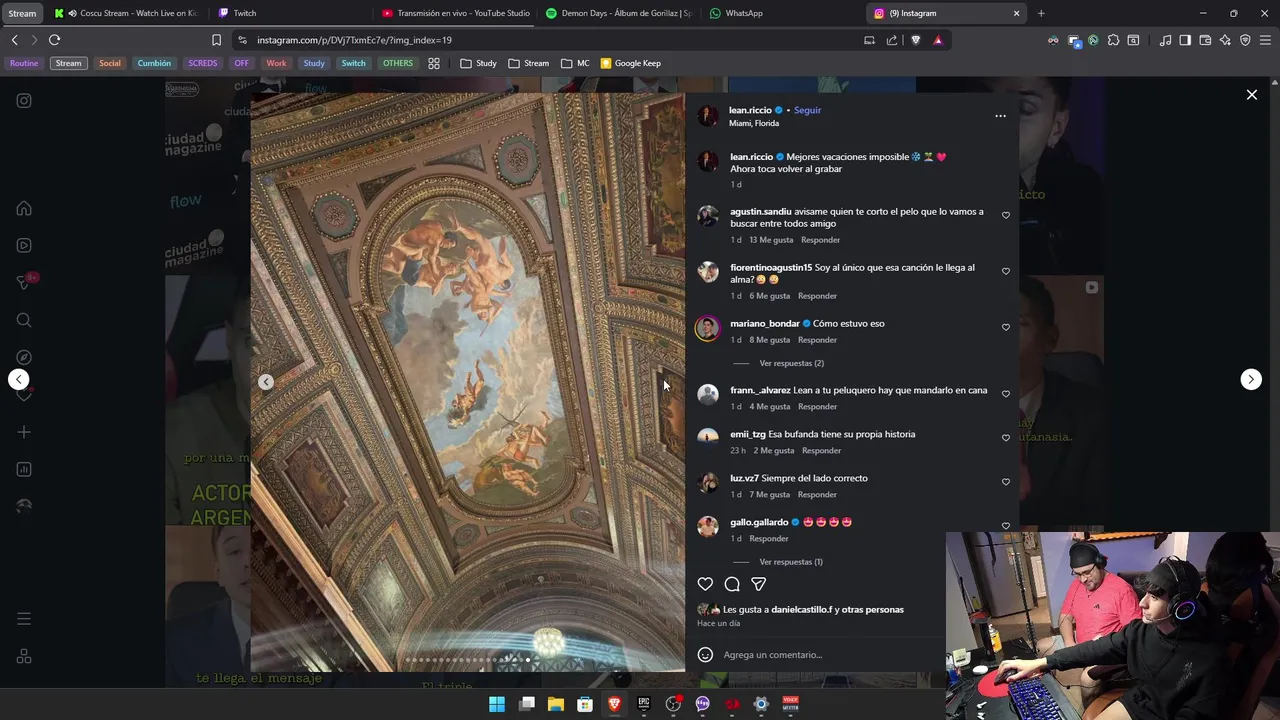Select the OTHERS bookmark group
The width and height of the screenshot is (1280, 720).
point(397,63)
